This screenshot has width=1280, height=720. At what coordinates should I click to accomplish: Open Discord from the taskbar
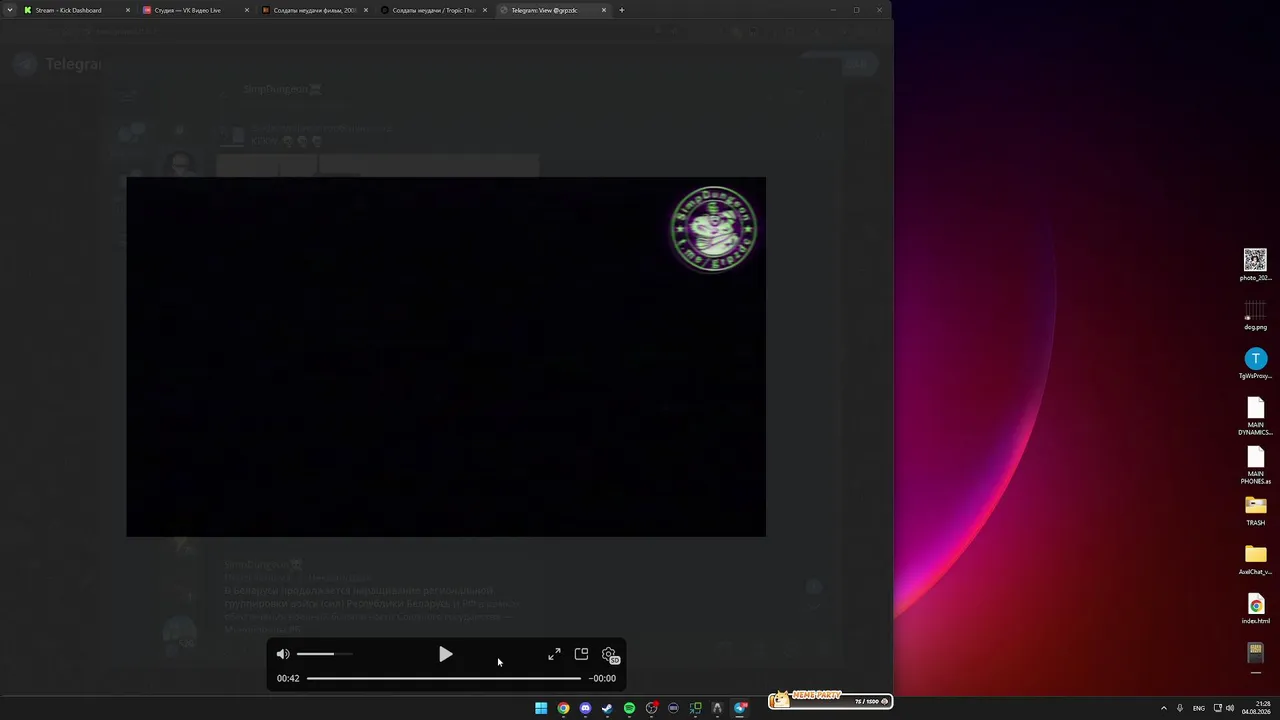coord(585,708)
